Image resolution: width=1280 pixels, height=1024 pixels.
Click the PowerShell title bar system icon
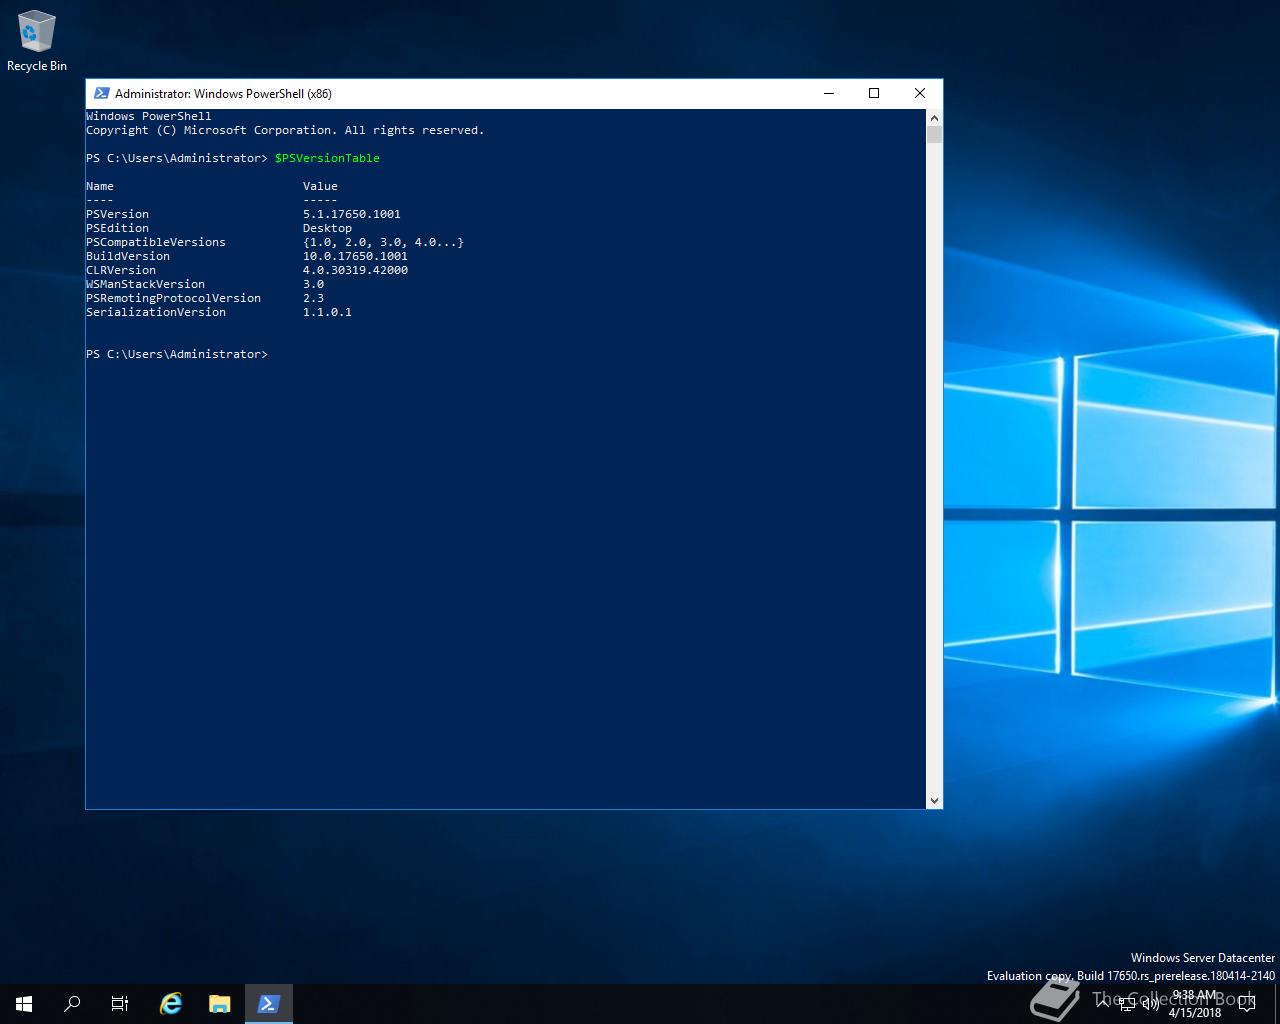[x=101, y=93]
